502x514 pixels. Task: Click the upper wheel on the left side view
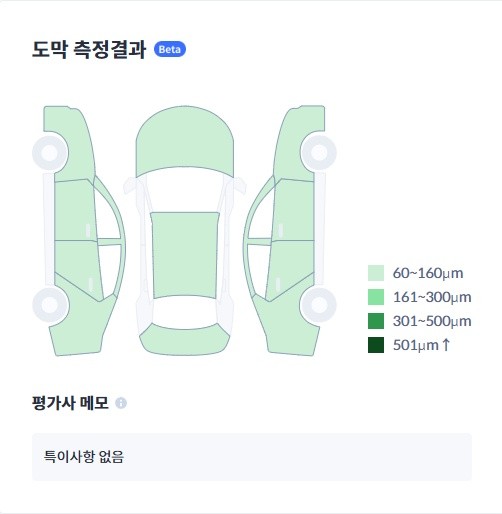pos(50,153)
